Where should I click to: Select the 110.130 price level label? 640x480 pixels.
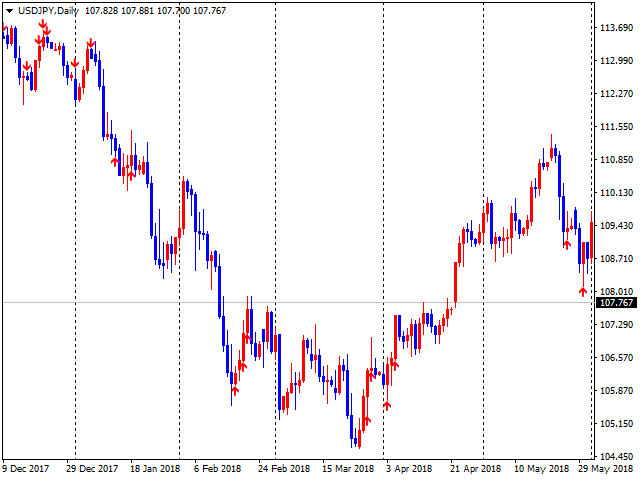(x=616, y=193)
